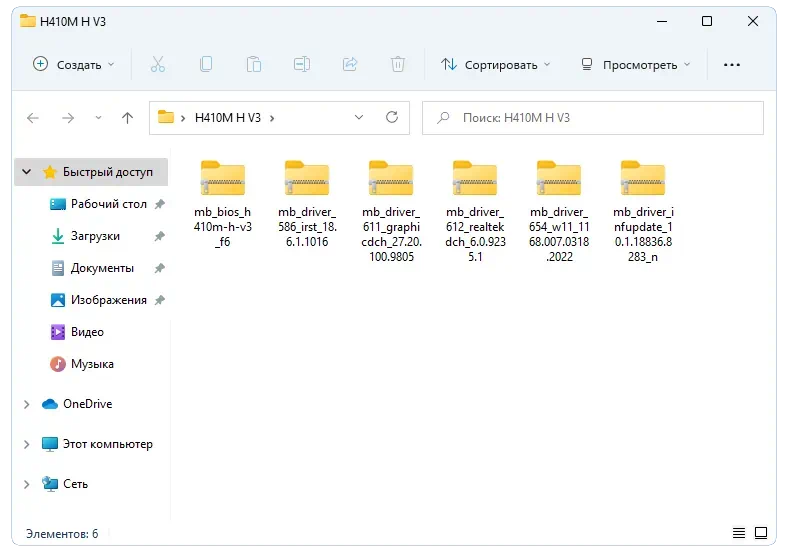Click the pin icon next to Рабочий стол
Viewport: 787px width, 557px height.
pyautogui.click(x=160, y=204)
